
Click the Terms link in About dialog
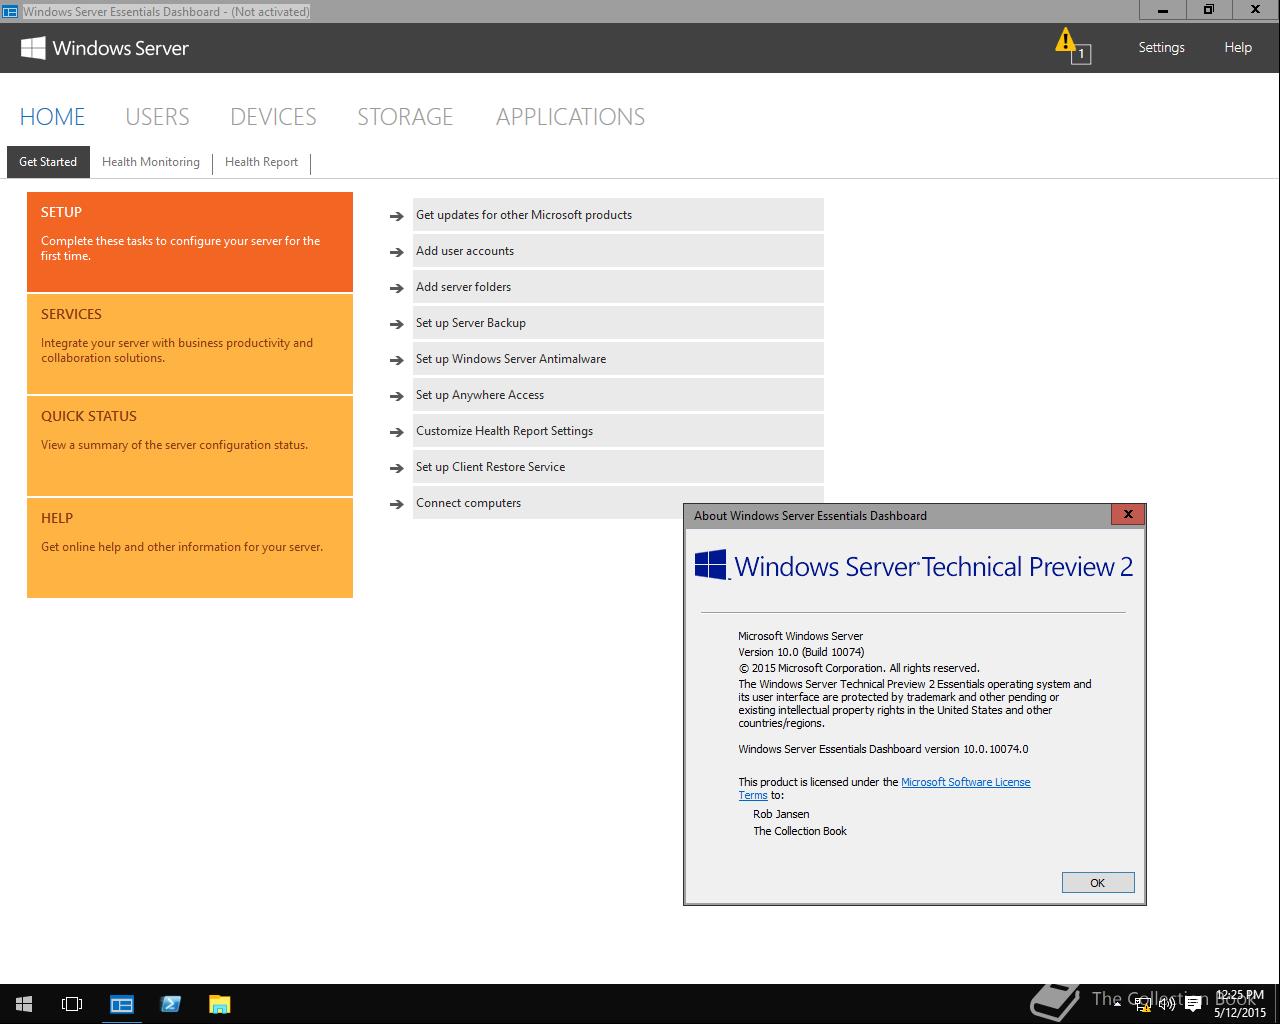(753, 796)
